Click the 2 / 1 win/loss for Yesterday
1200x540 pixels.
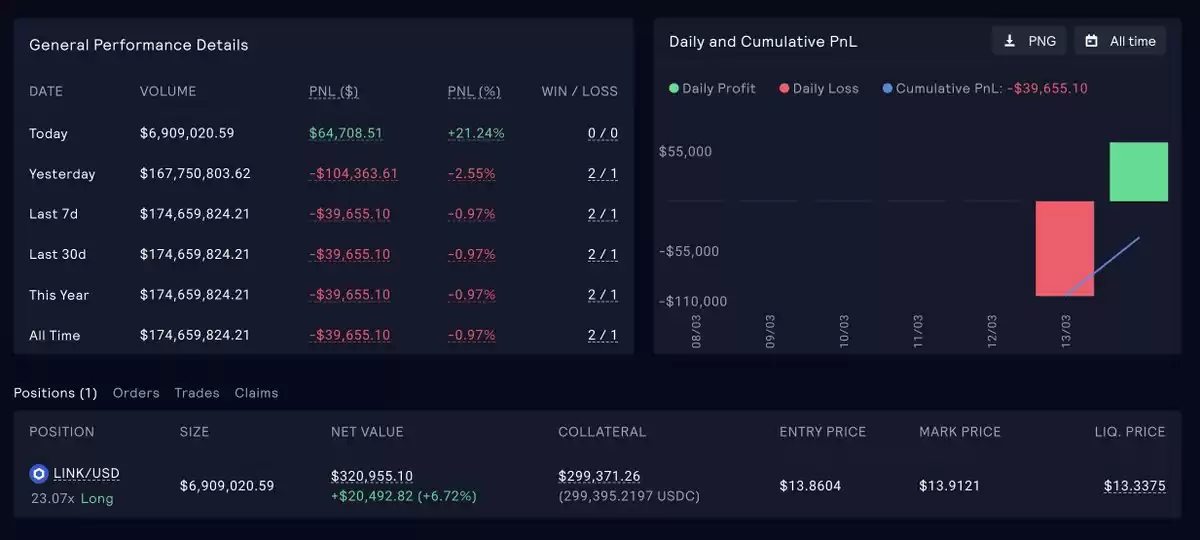point(603,174)
